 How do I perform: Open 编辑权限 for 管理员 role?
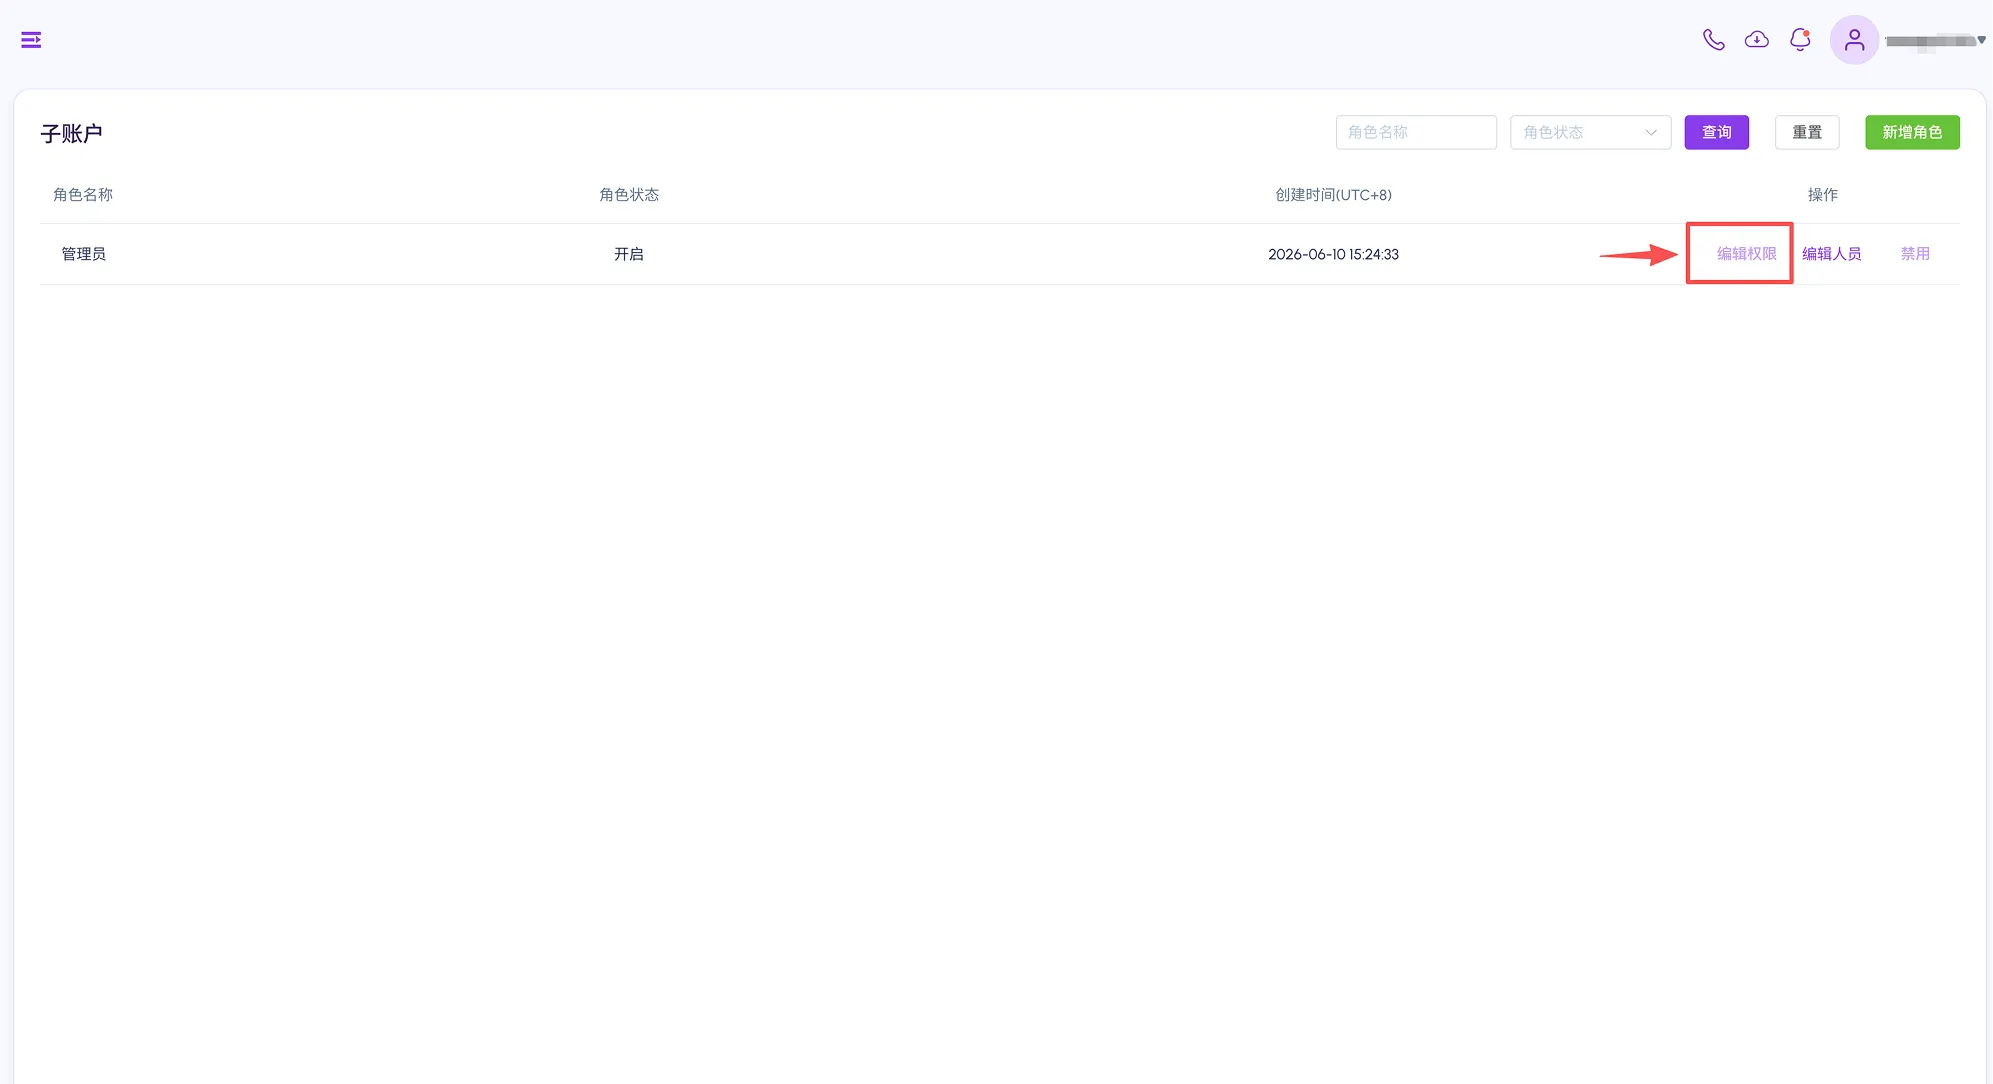[x=1746, y=254]
